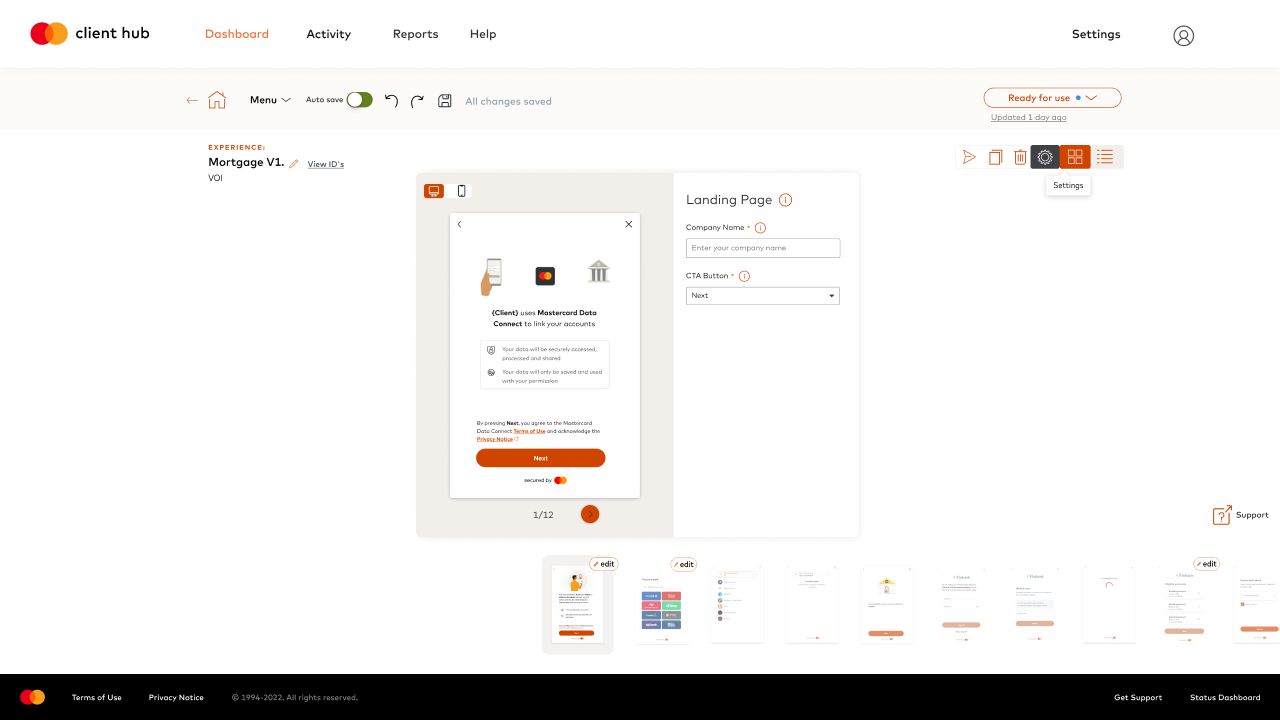Click the 1/12 page counter

click(543, 515)
